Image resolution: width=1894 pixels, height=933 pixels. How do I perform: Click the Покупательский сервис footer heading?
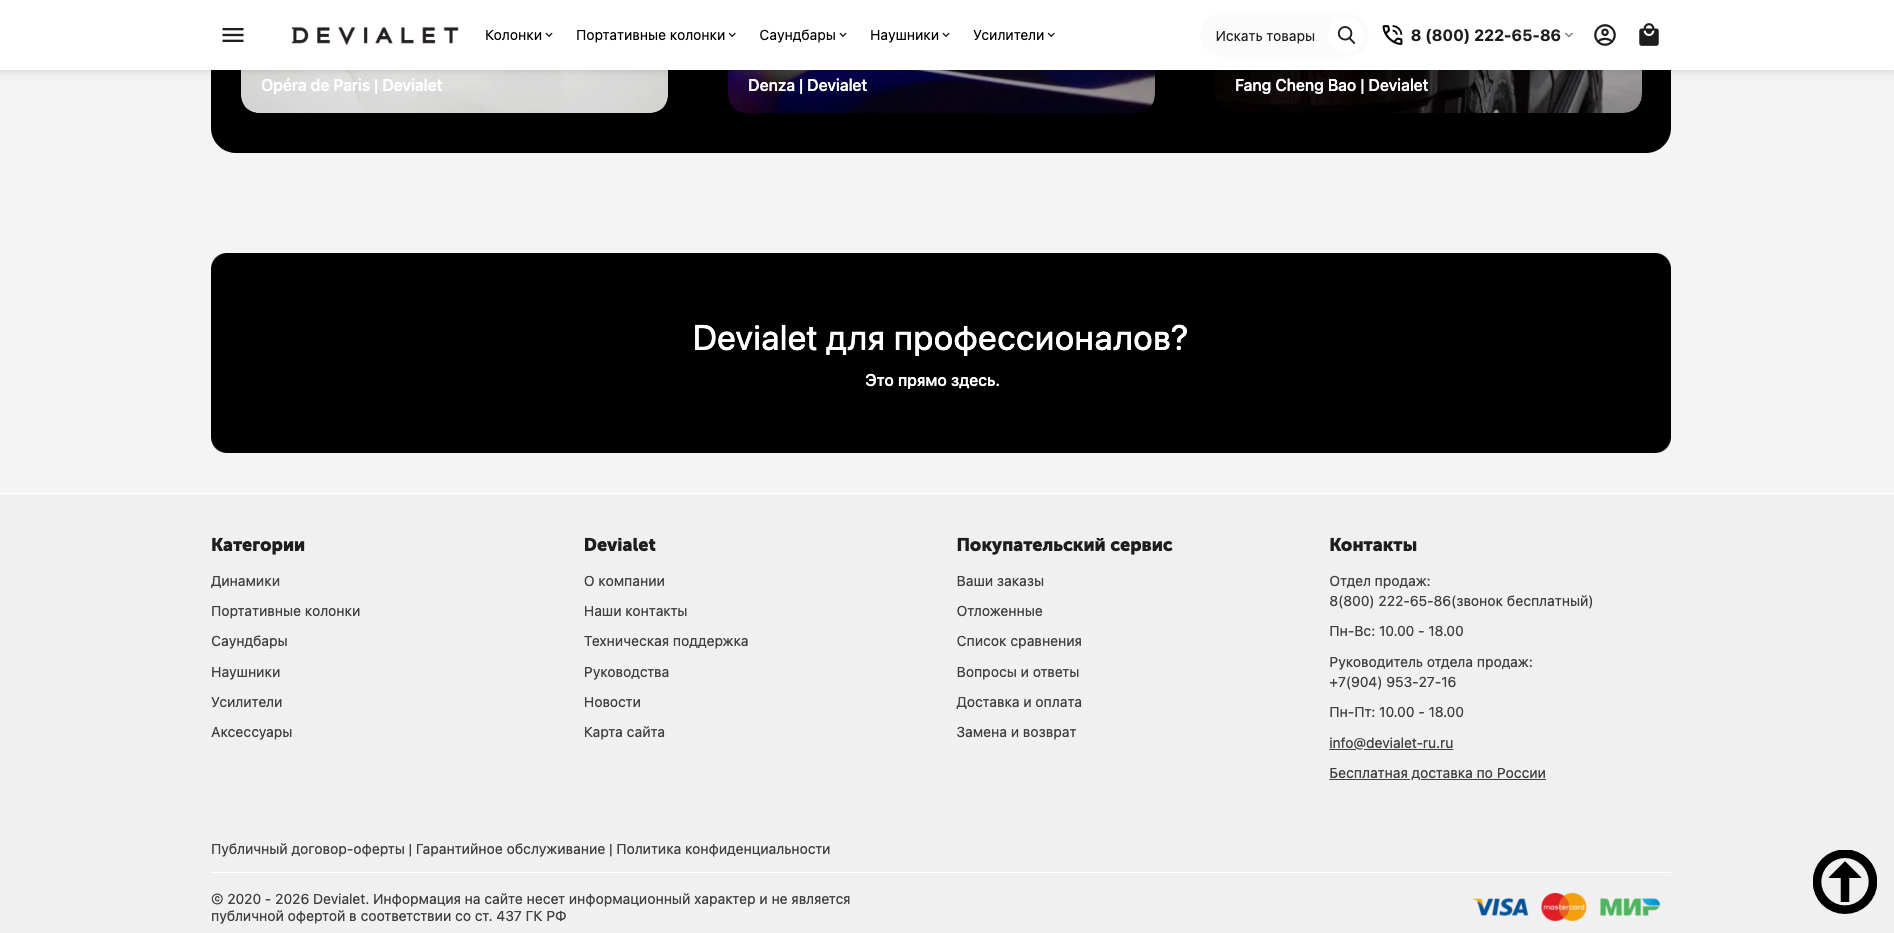pos(1064,545)
